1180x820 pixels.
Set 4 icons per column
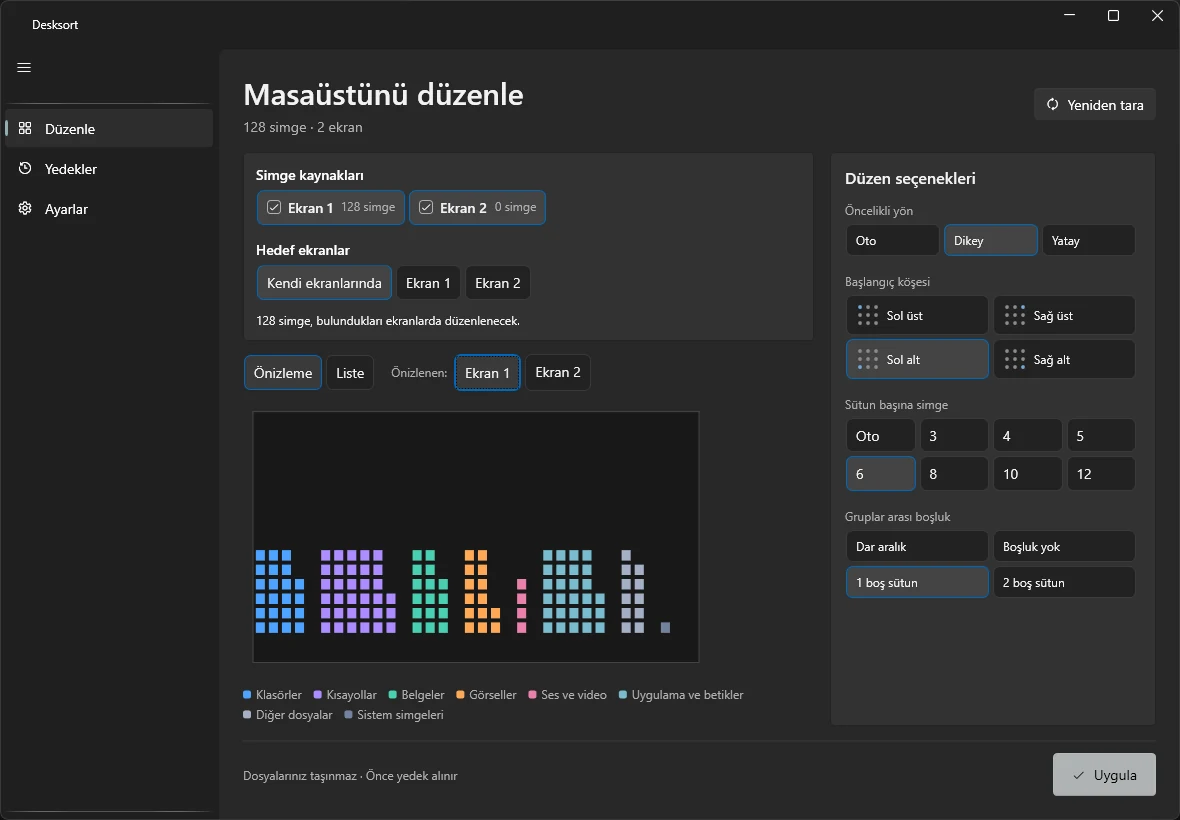click(1027, 436)
